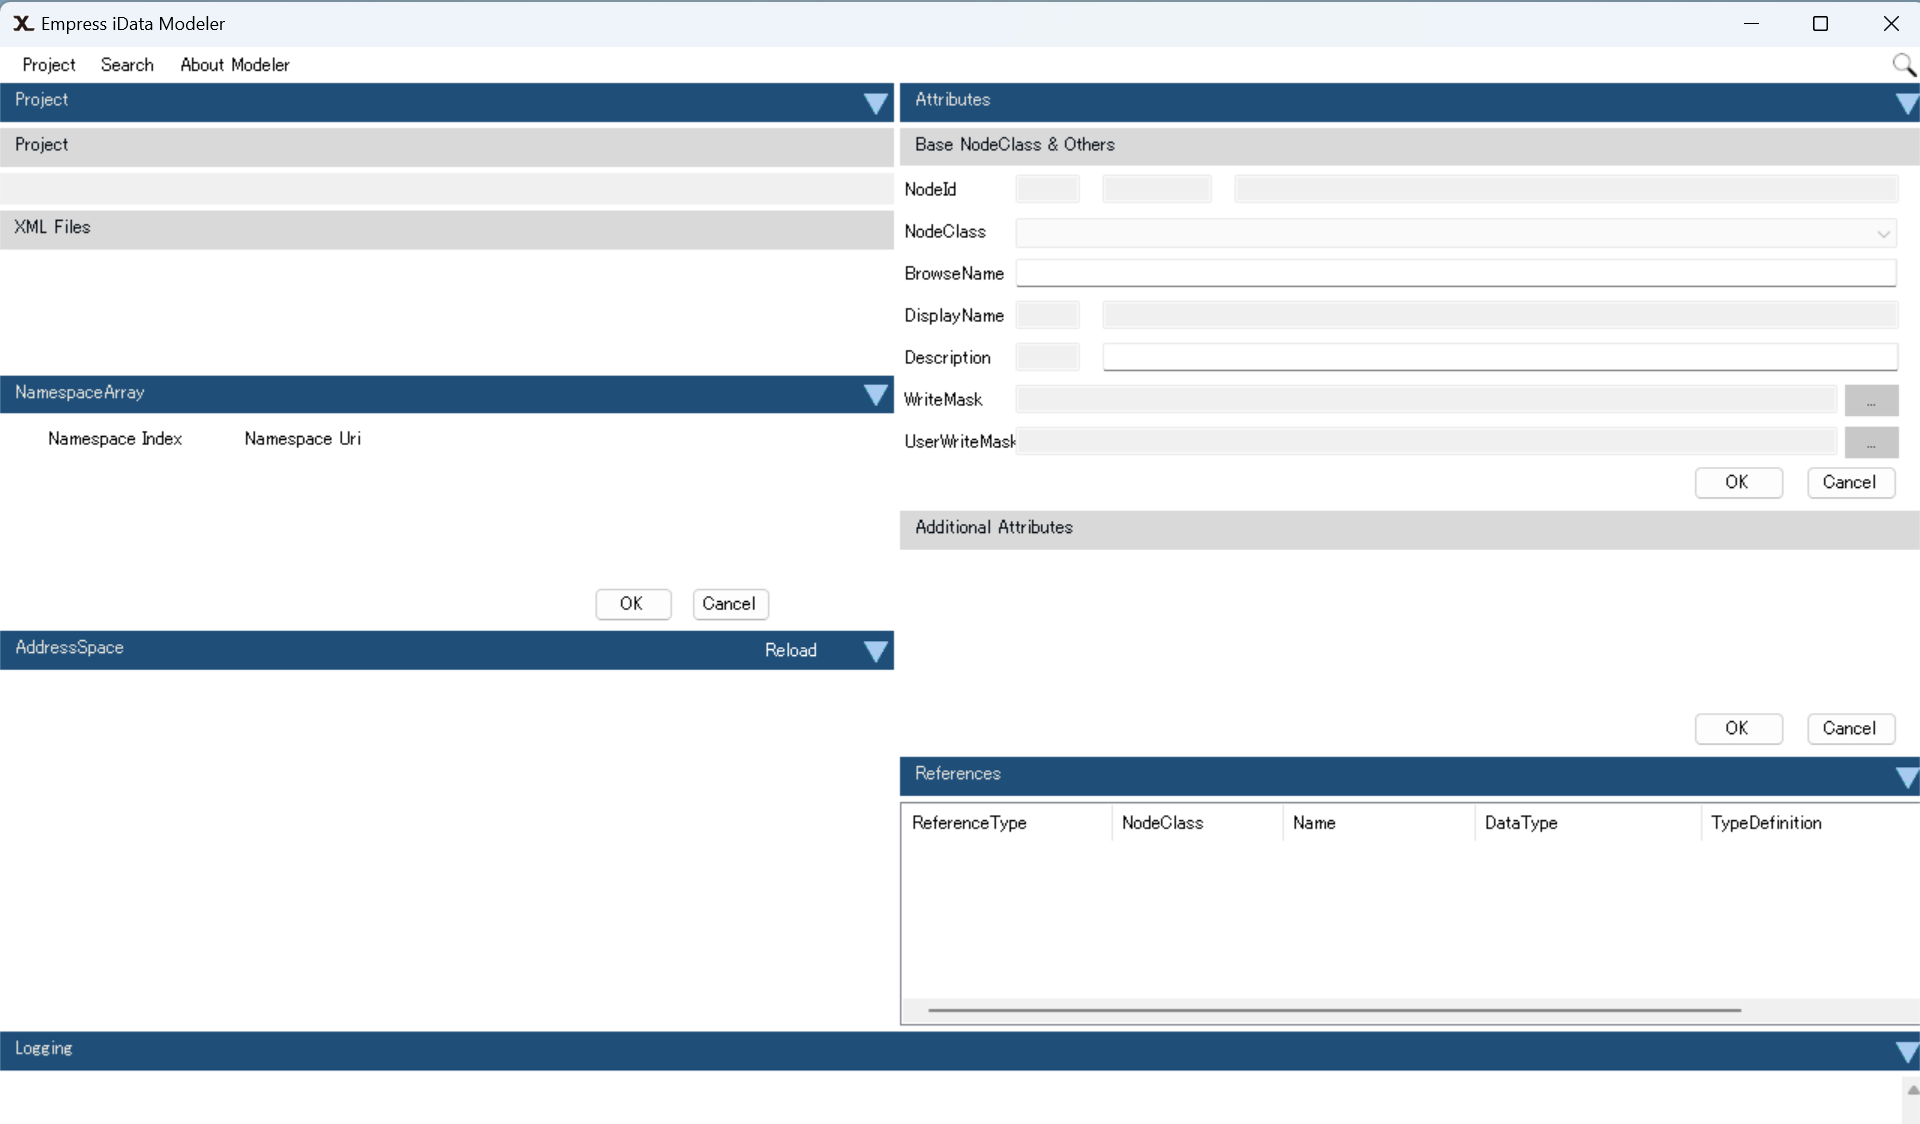Maximize the Empress iData Modeler window

[x=1820, y=23]
